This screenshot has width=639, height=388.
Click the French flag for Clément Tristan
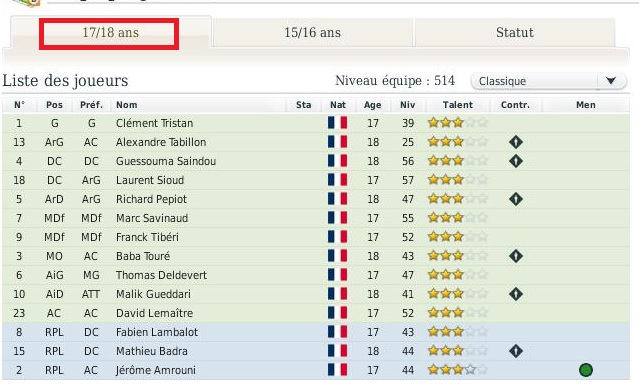click(337, 123)
